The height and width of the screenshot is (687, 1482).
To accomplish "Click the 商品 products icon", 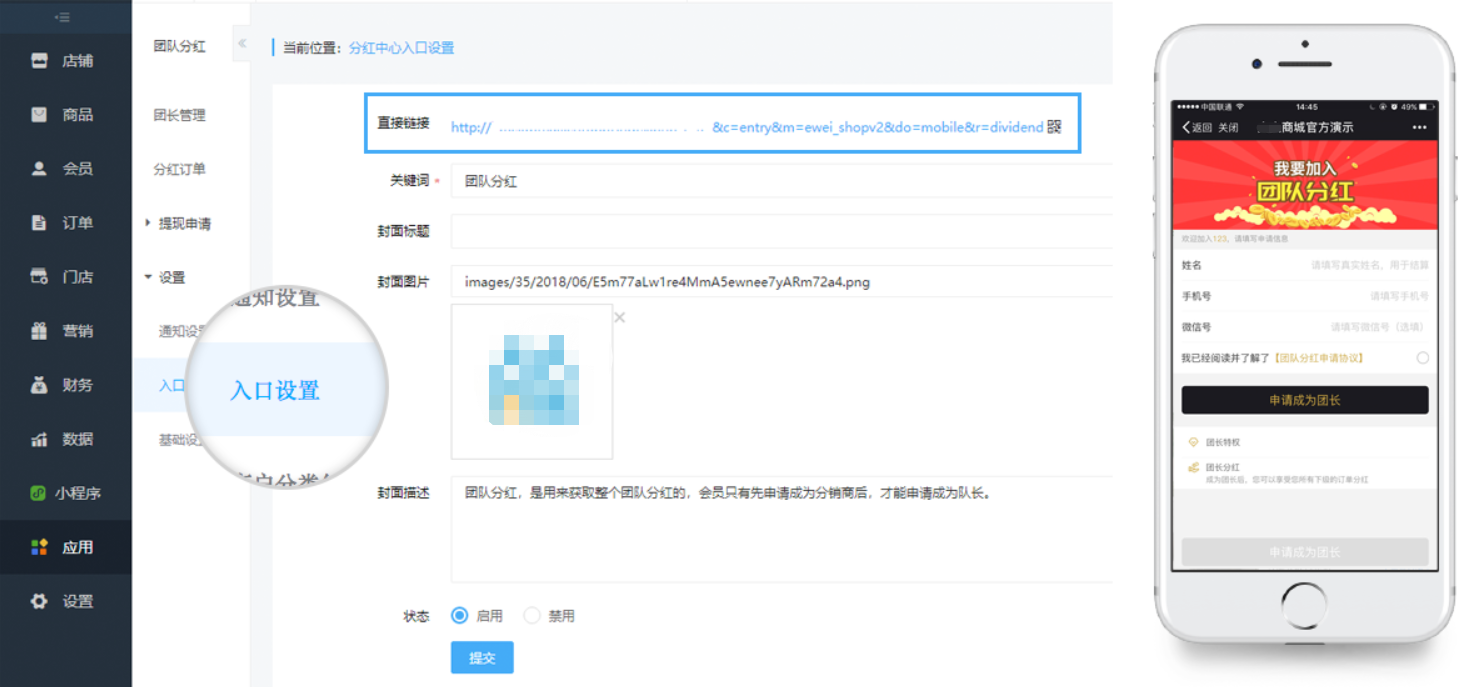I will [39, 114].
